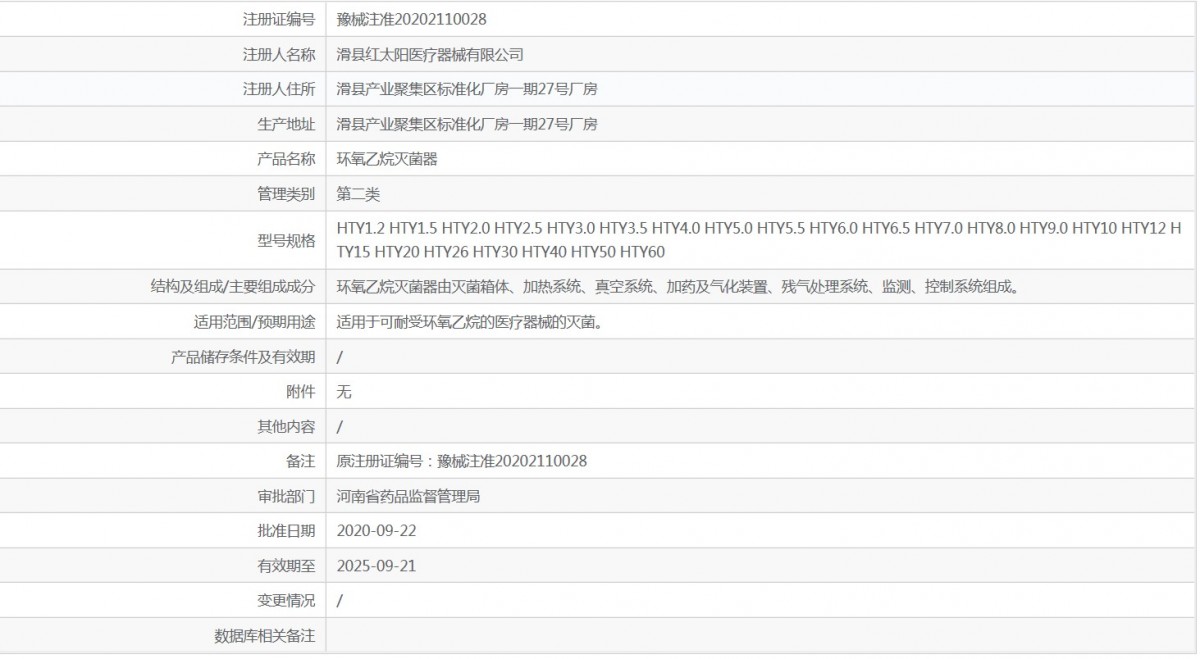
Task: Click the 附件 label
Action: coord(301,392)
